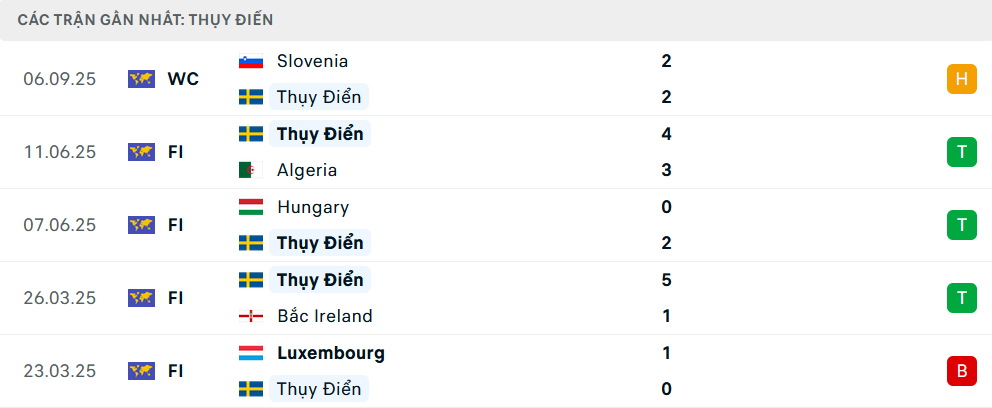Viewport: 992px width, 408px height.
Task: Select the 23.03.25 match date
Action: coord(60,371)
